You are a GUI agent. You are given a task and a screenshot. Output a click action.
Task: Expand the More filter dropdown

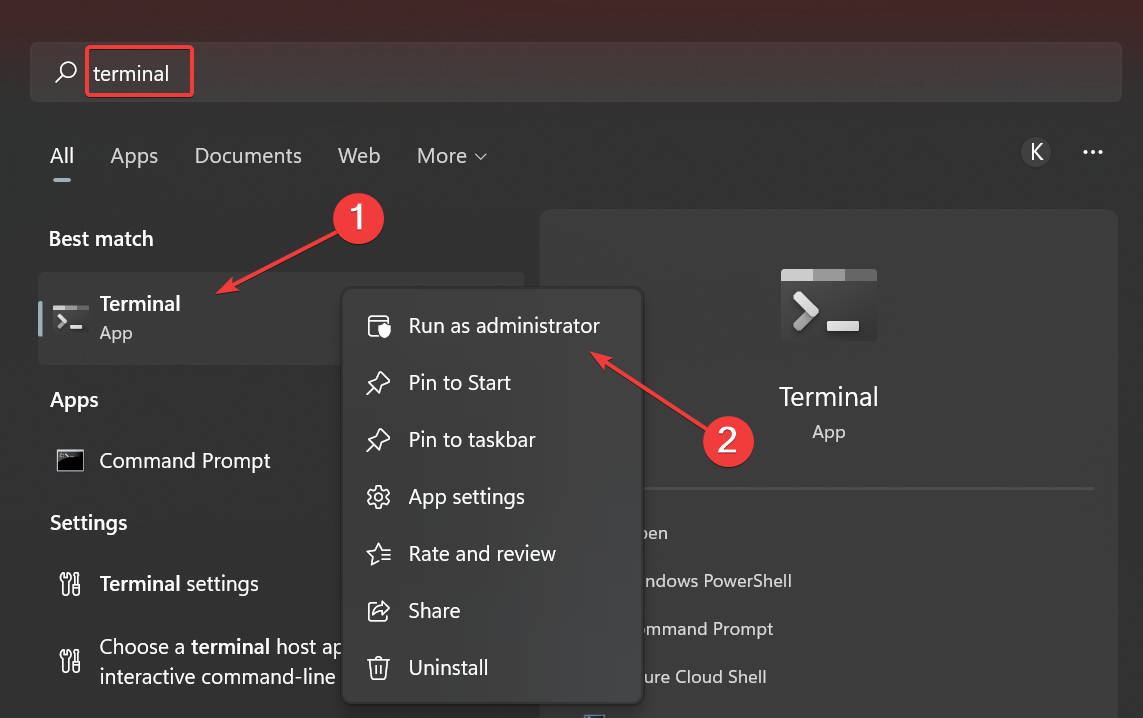coord(451,156)
